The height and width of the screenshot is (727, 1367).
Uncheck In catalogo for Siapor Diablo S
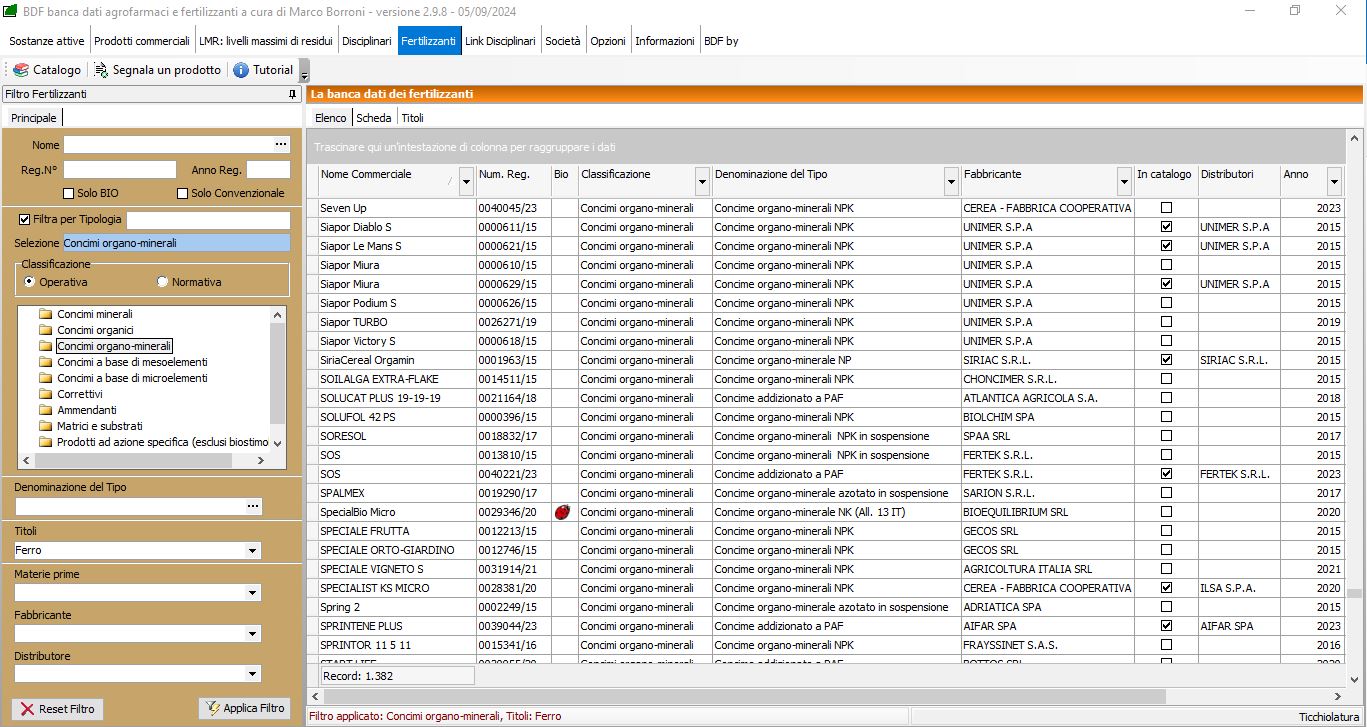1166,227
